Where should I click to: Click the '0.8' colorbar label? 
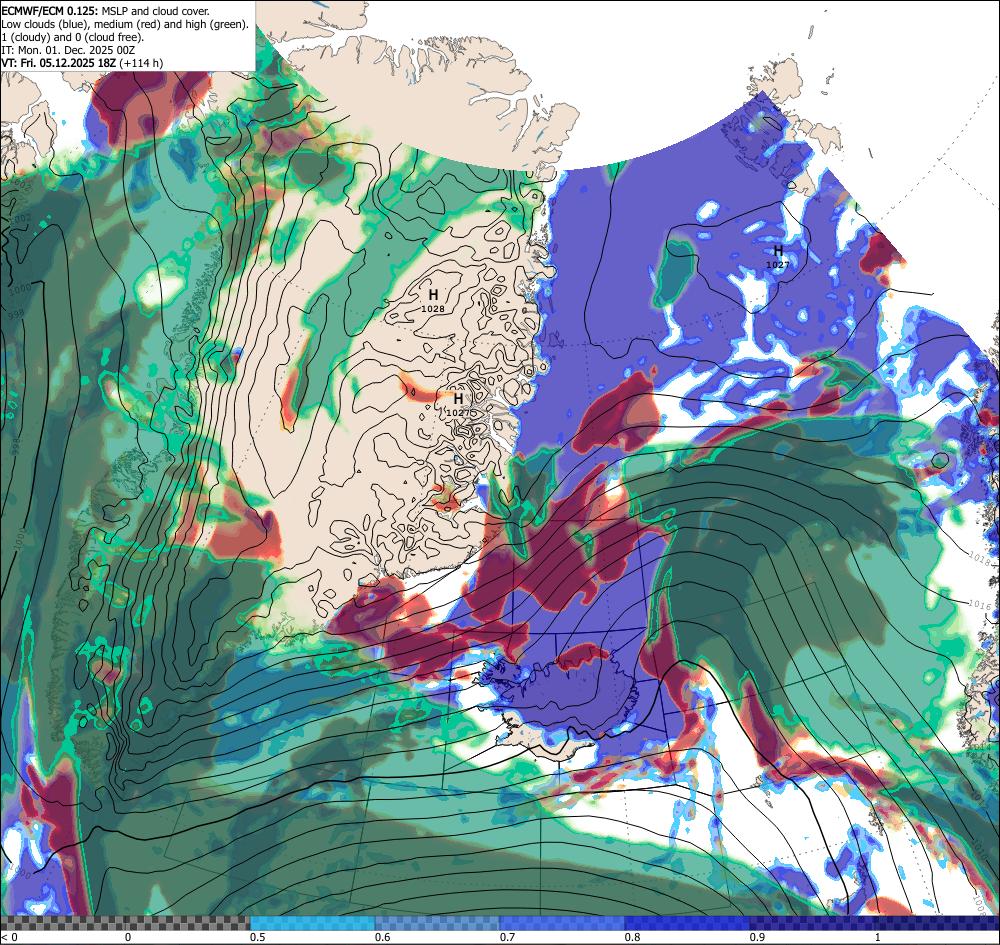pyautogui.click(x=632, y=937)
